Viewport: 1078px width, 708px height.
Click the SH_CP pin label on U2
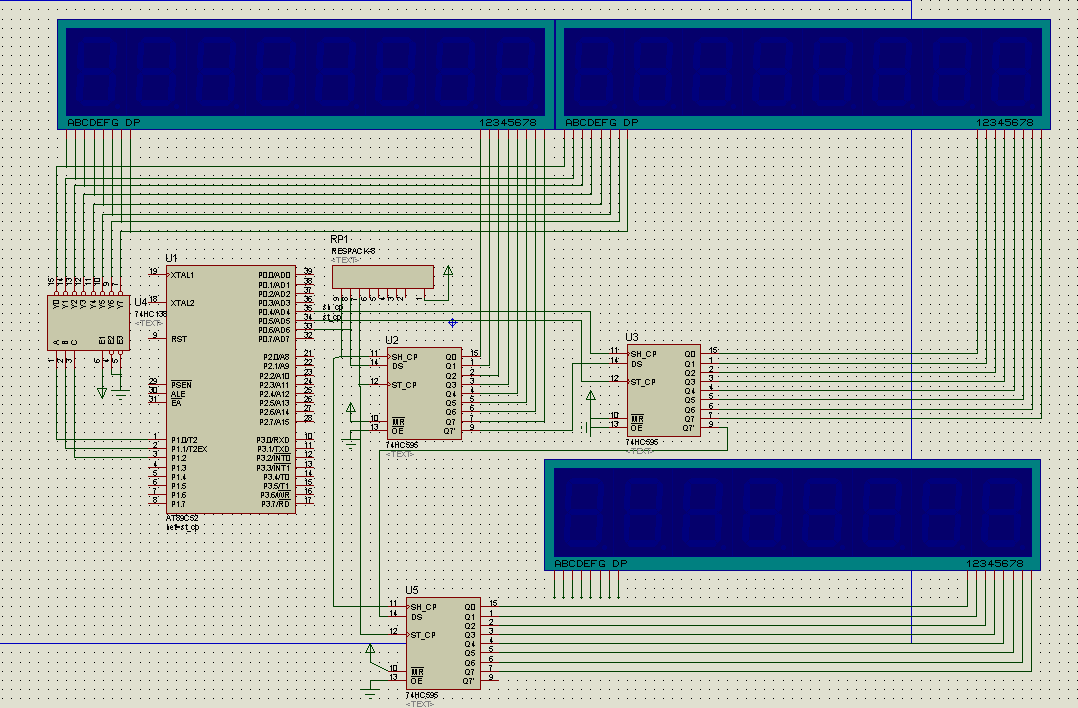[x=404, y=357]
